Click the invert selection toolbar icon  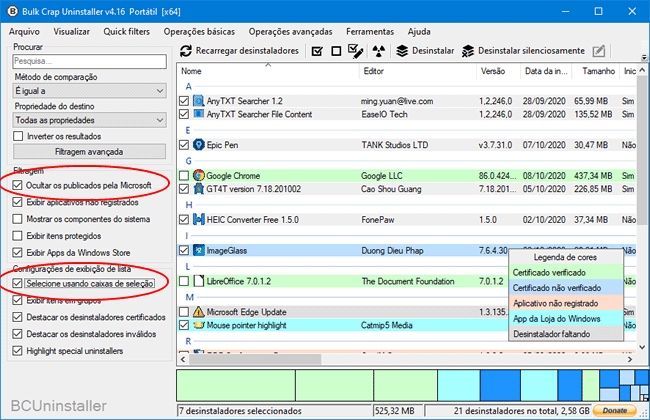point(356,51)
